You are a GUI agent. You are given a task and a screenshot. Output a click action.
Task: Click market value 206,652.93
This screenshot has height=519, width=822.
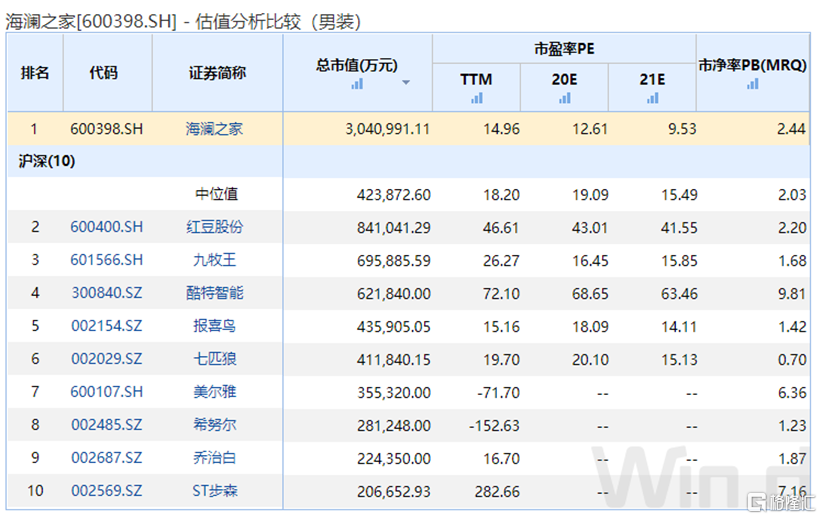point(394,492)
